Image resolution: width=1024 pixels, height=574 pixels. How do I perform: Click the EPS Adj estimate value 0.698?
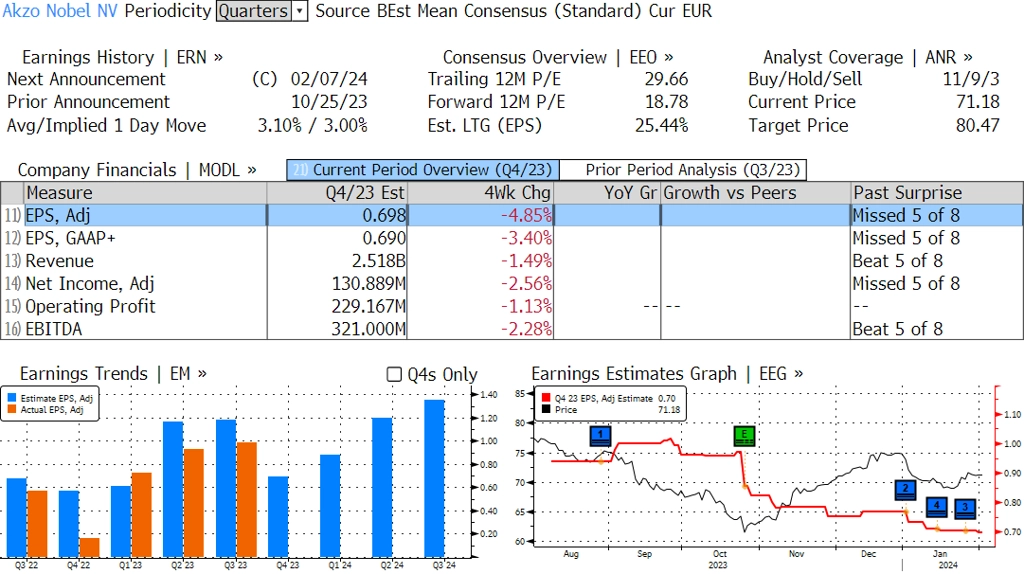click(384, 215)
